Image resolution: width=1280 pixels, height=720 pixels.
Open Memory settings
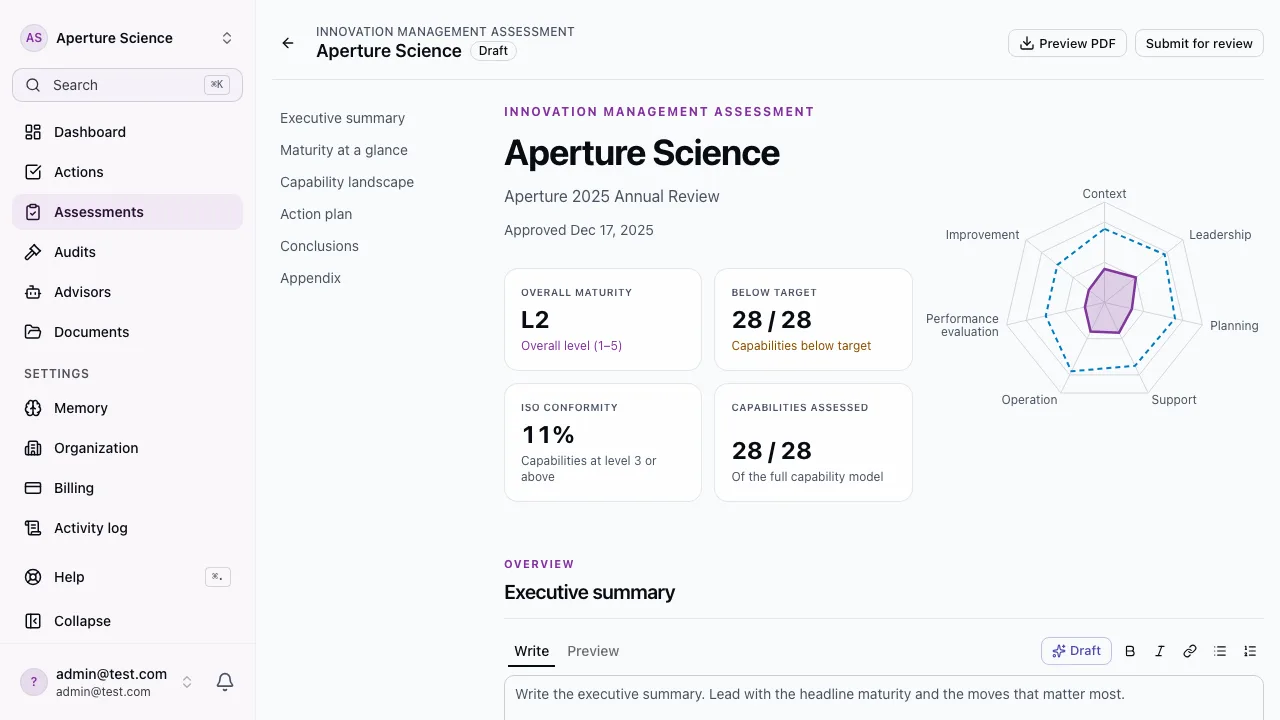(127, 408)
